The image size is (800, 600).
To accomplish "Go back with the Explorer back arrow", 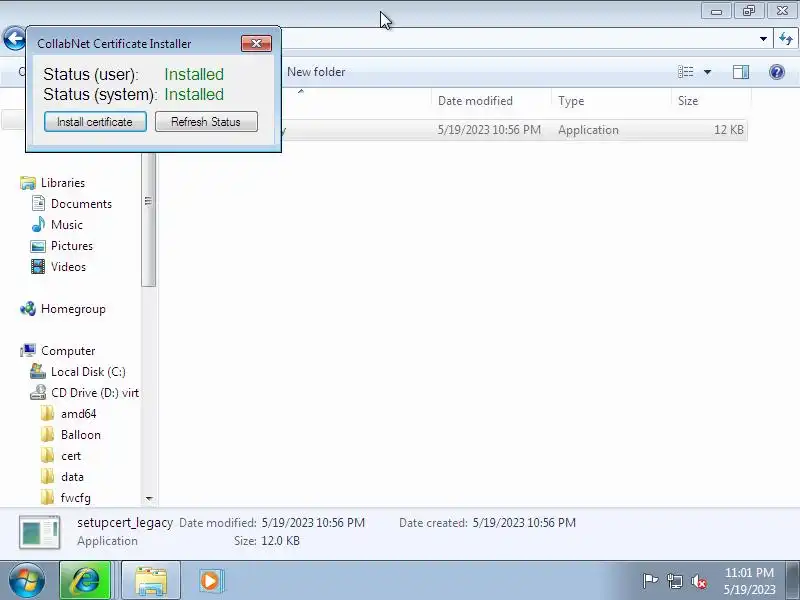I will [x=14, y=39].
